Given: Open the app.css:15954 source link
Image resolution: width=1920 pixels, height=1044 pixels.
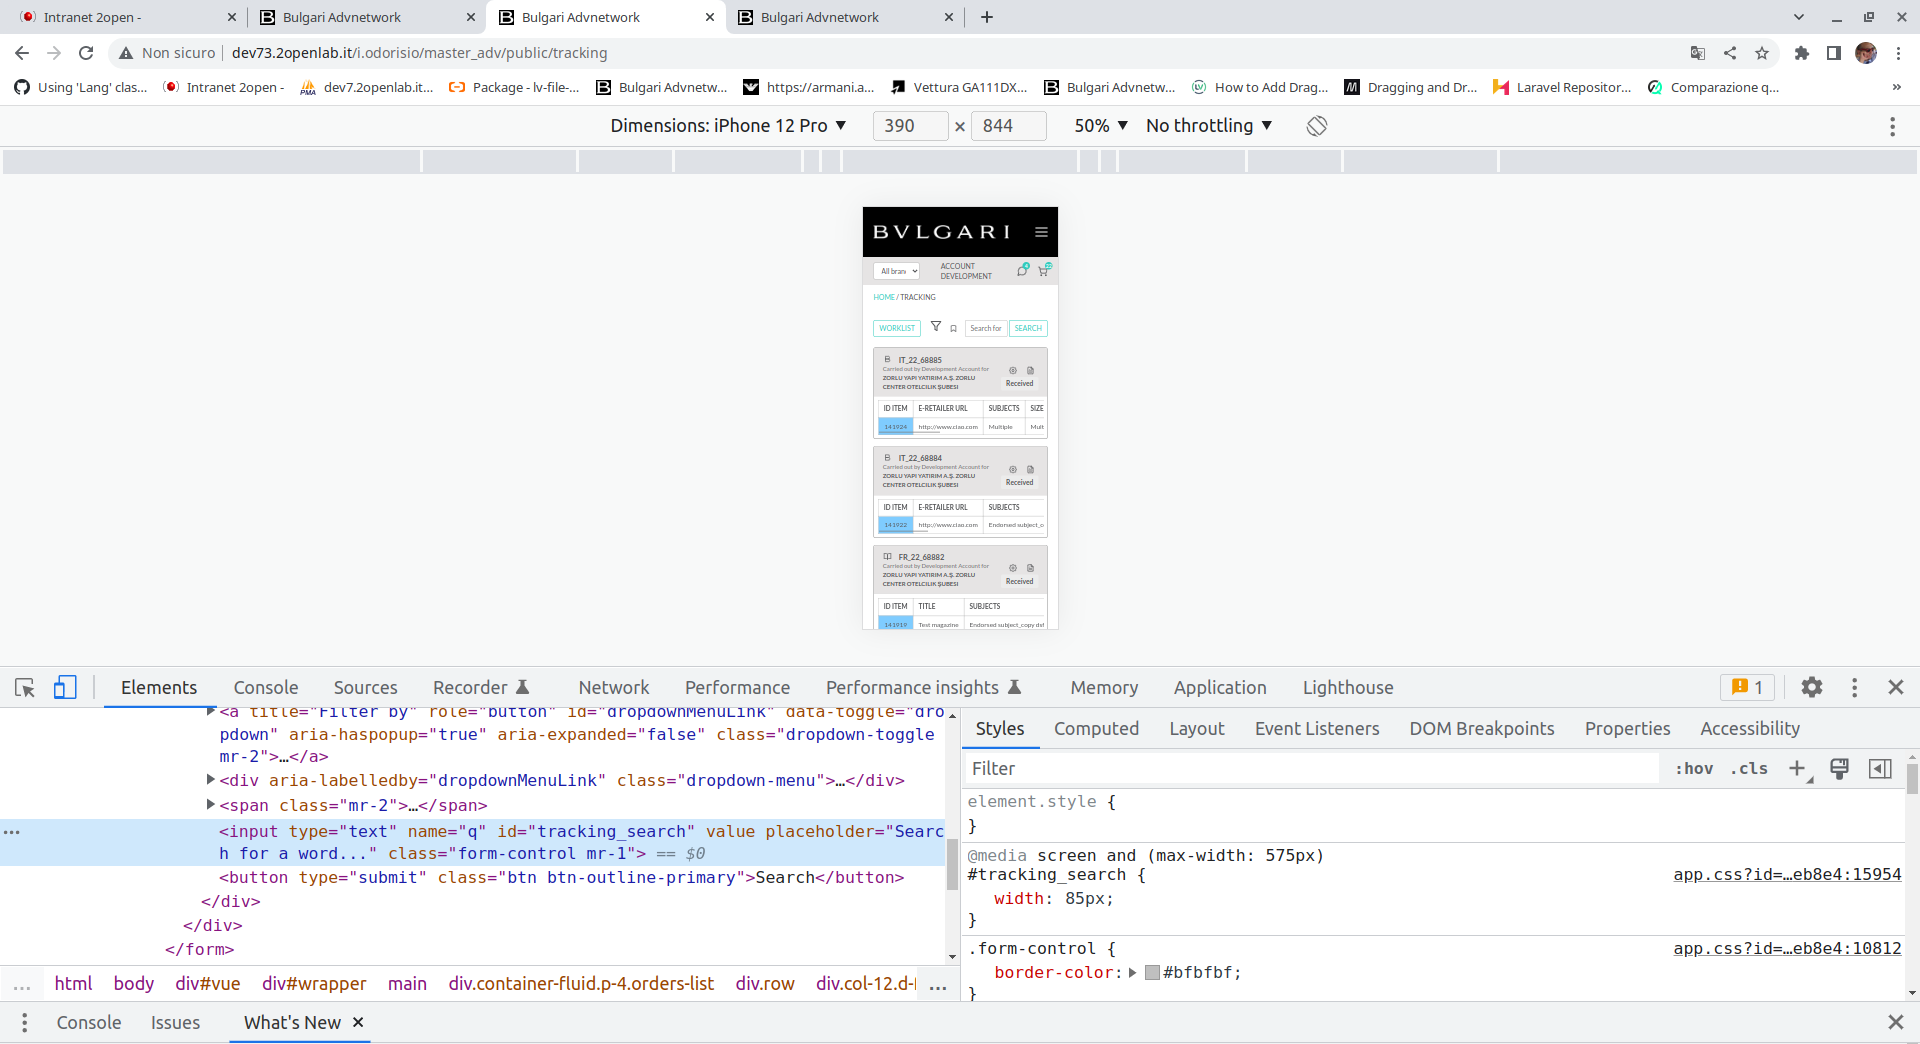Looking at the screenshot, I should (x=1787, y=875).
